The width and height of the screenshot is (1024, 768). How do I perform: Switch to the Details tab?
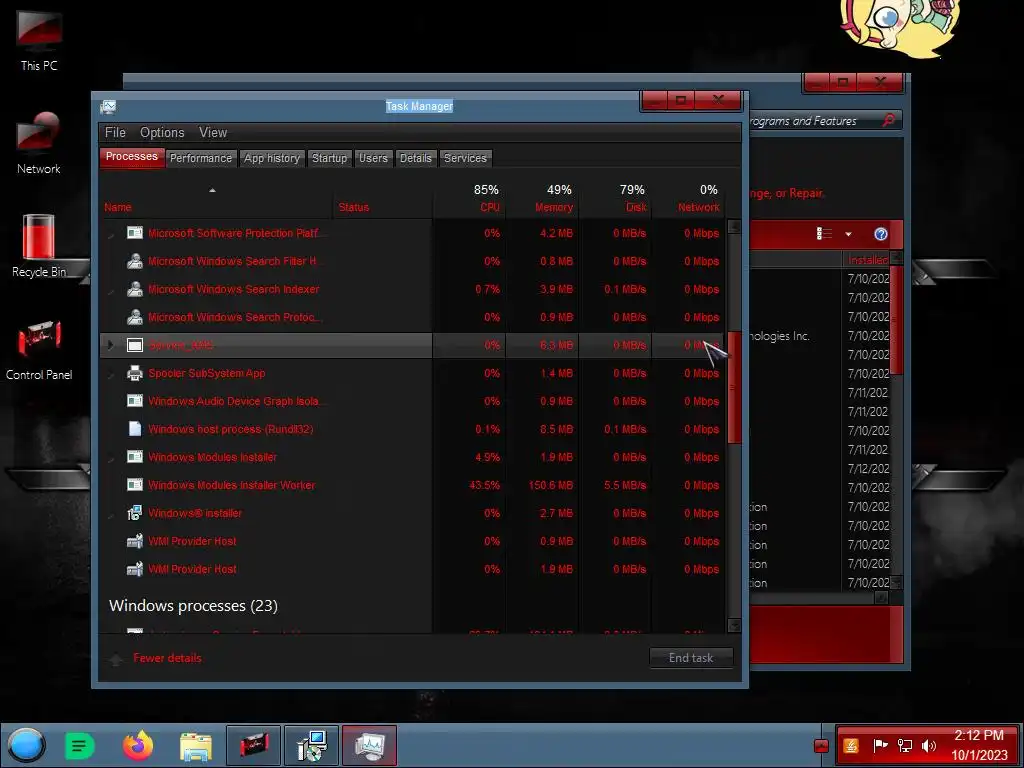(x=415, y=158)
